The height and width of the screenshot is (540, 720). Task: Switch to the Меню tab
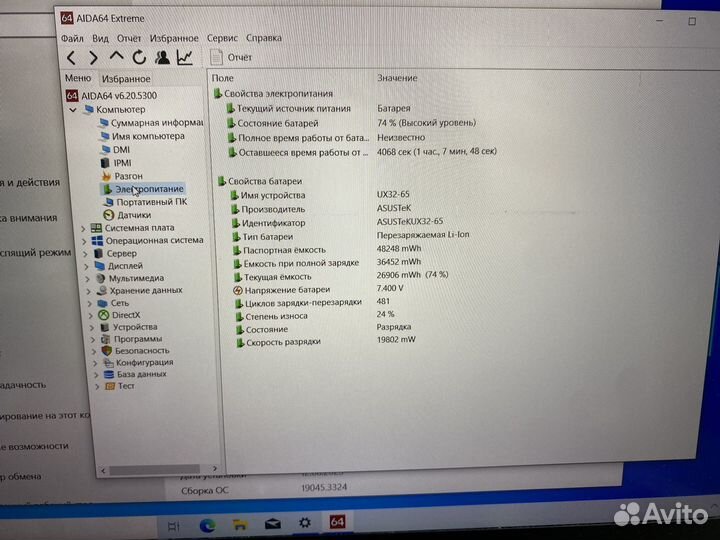pos(78,78)
